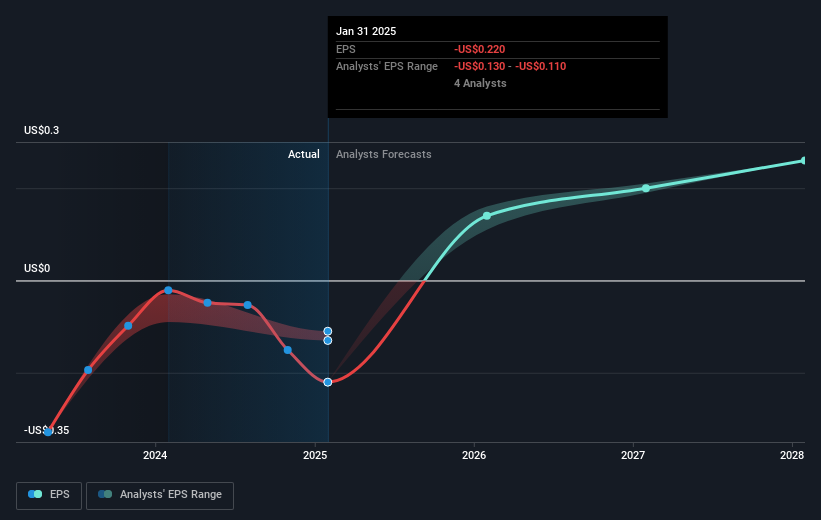Click the Analysts Forecasts section label

click(x=384, y=154)
